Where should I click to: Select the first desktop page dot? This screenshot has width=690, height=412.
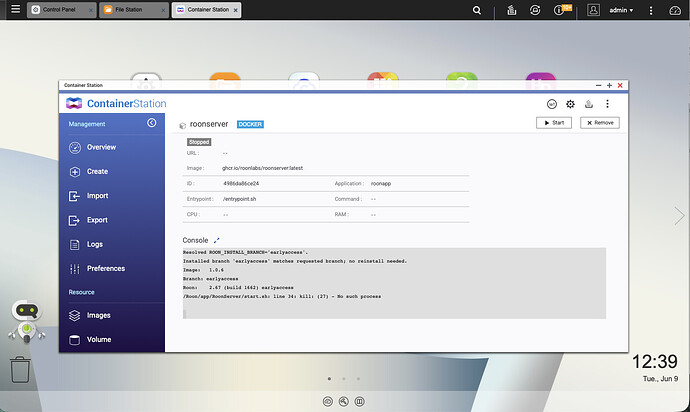[329, 379]
